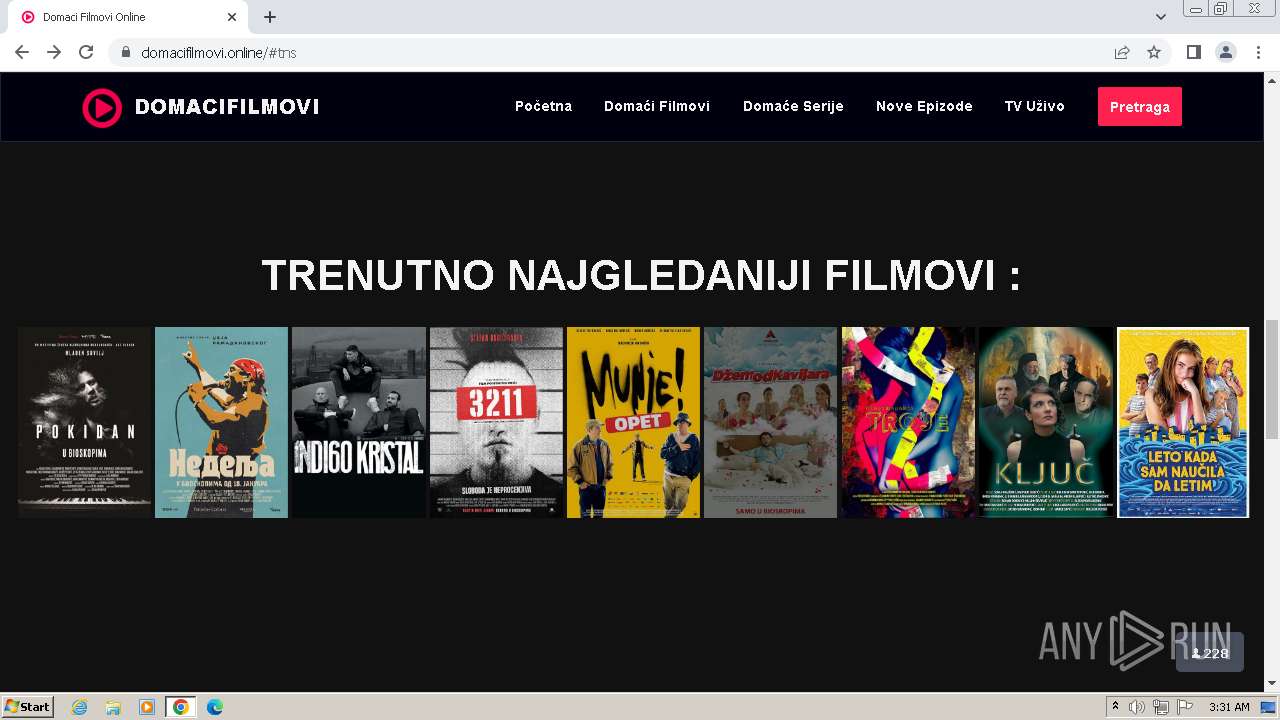Open File Explorer folder in taskbar

click(113, 707)
